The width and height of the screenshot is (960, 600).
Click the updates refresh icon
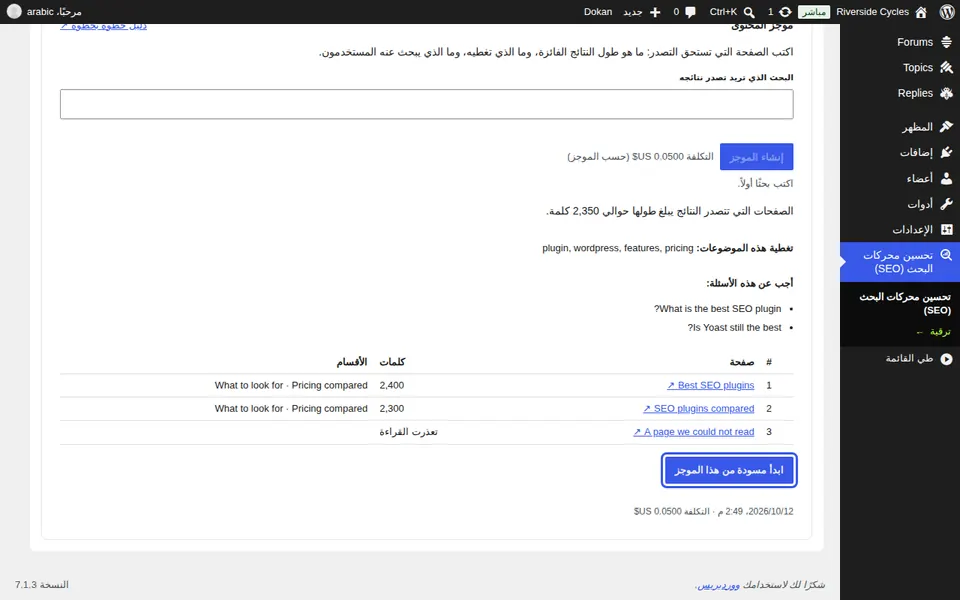coord(785,12)
